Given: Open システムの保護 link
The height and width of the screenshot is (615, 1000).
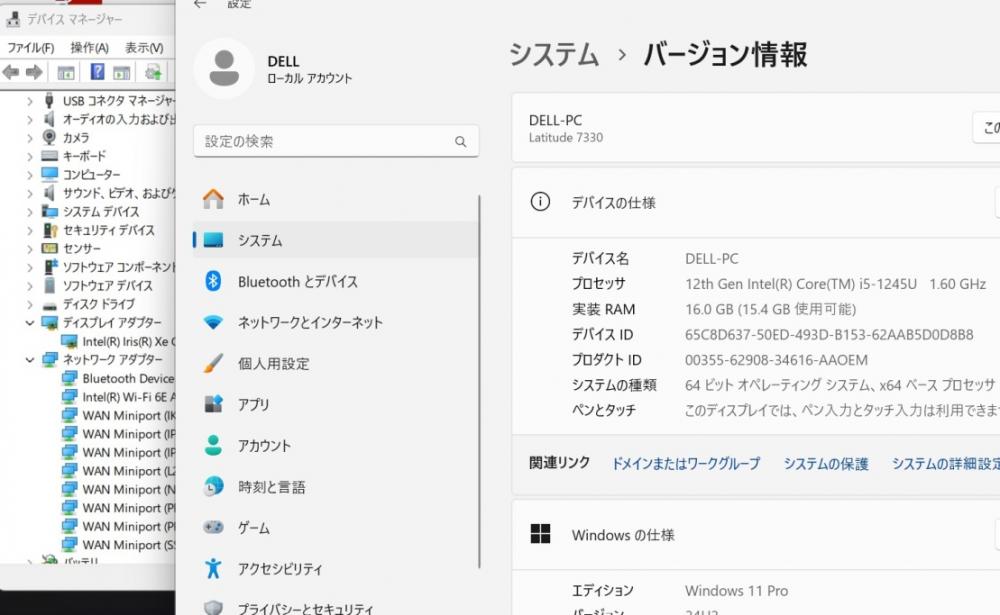Looking at the screenshot, I should pyautogui.click(x=826, y=464).
